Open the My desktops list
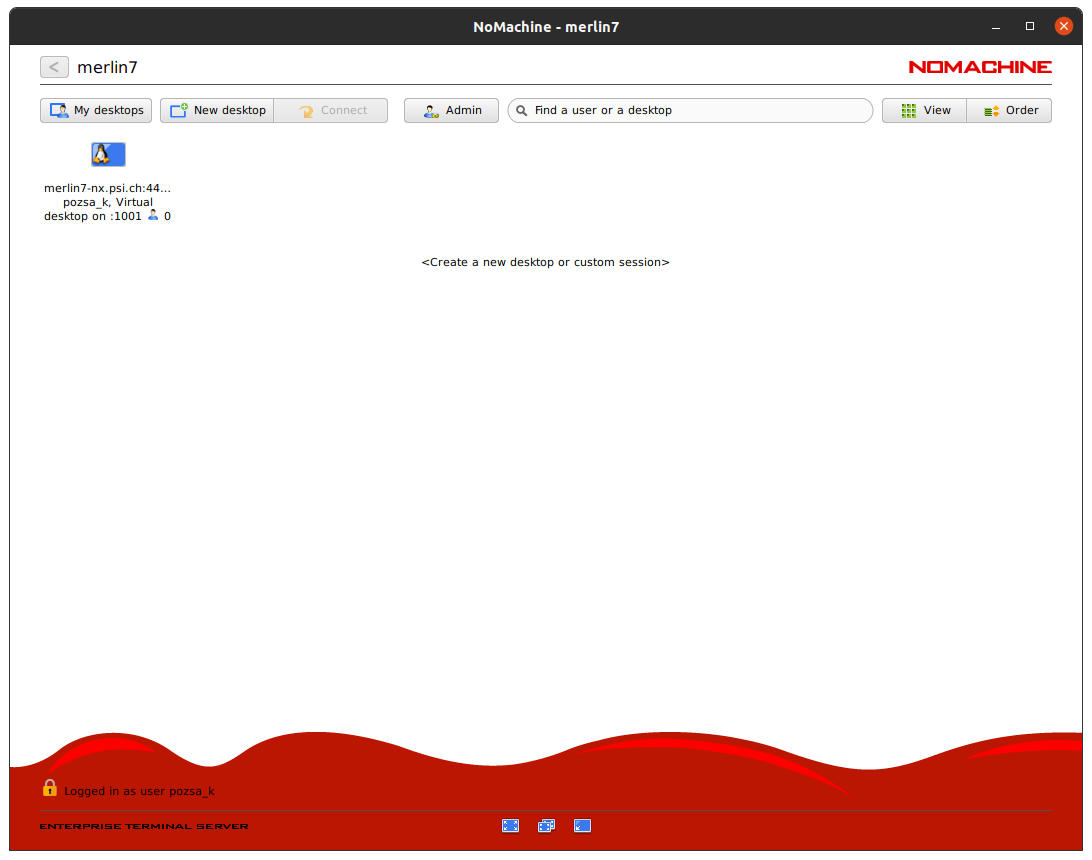Screen dimensions: 1092x860 point(96,110)
